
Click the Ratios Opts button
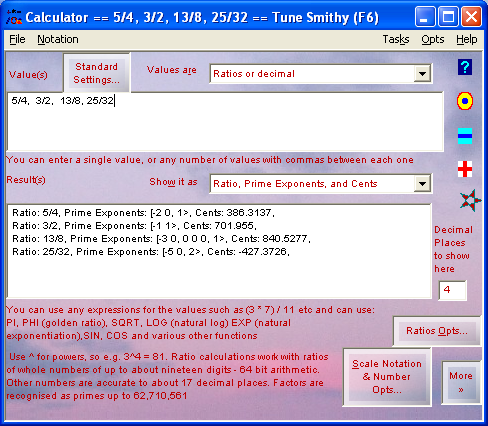click(437, 331)
